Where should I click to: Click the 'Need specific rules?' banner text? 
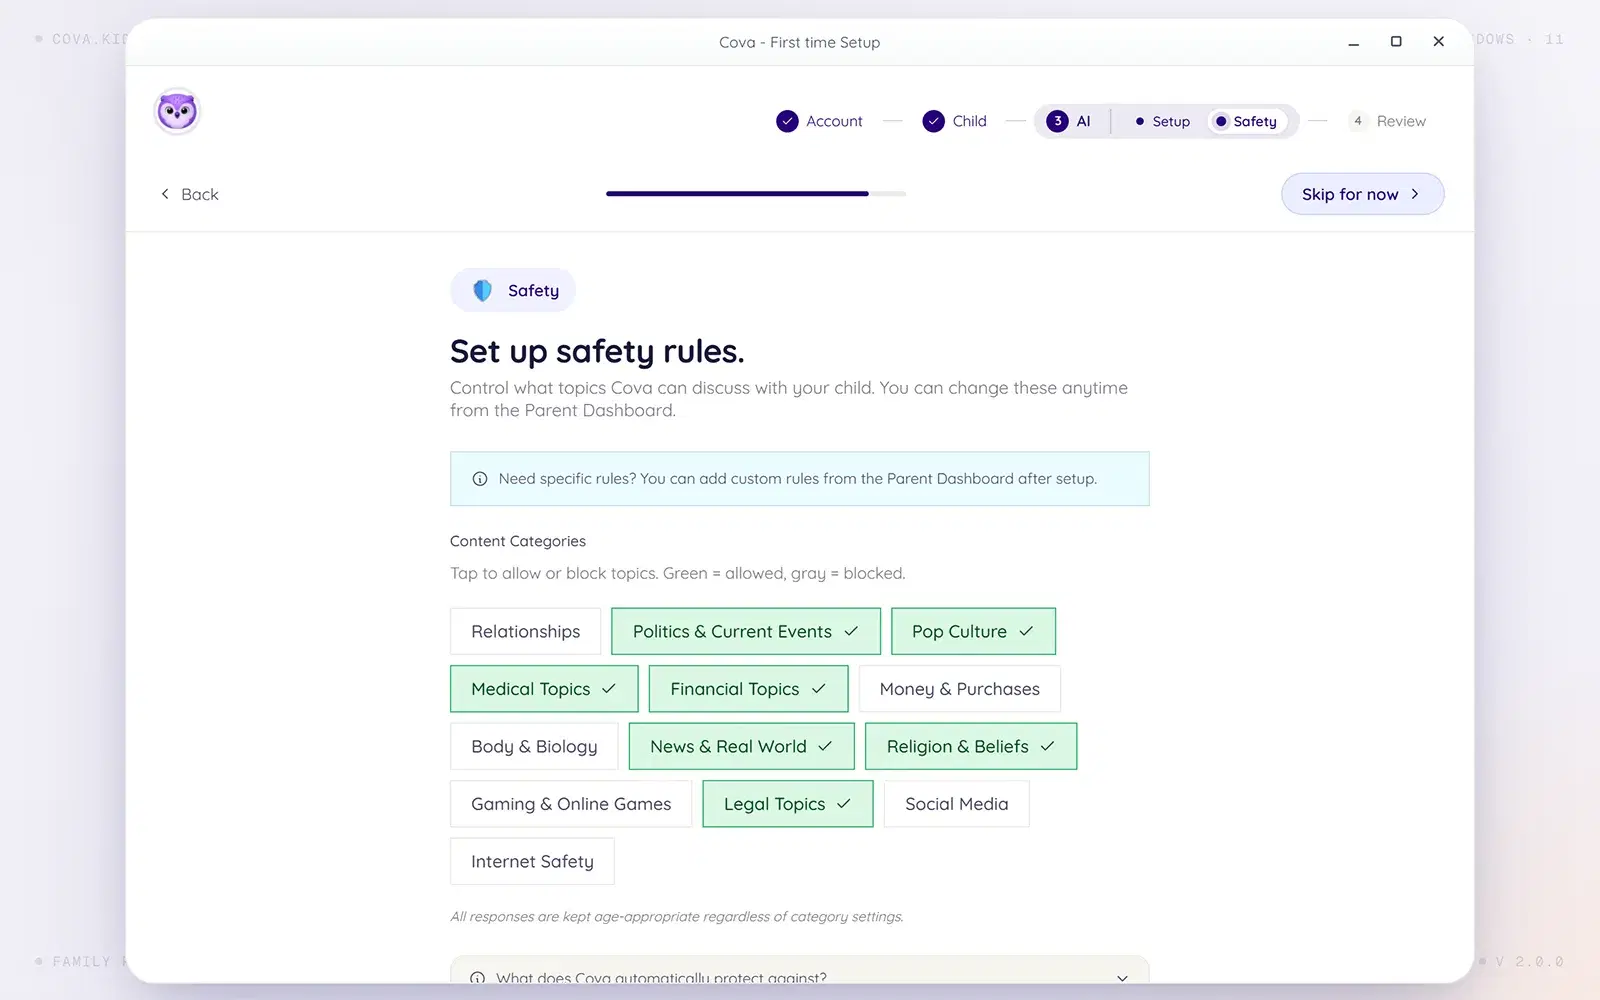797,479
